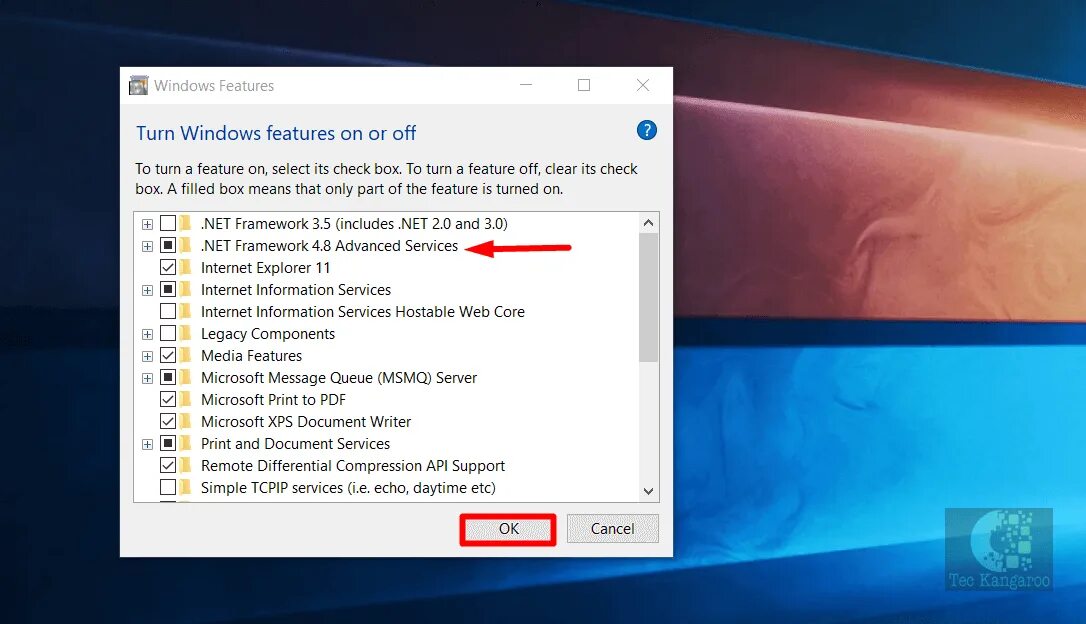Toggle the Internet Information Services checkbox
Screen dimensions: 1086x624
click(168, 289)
